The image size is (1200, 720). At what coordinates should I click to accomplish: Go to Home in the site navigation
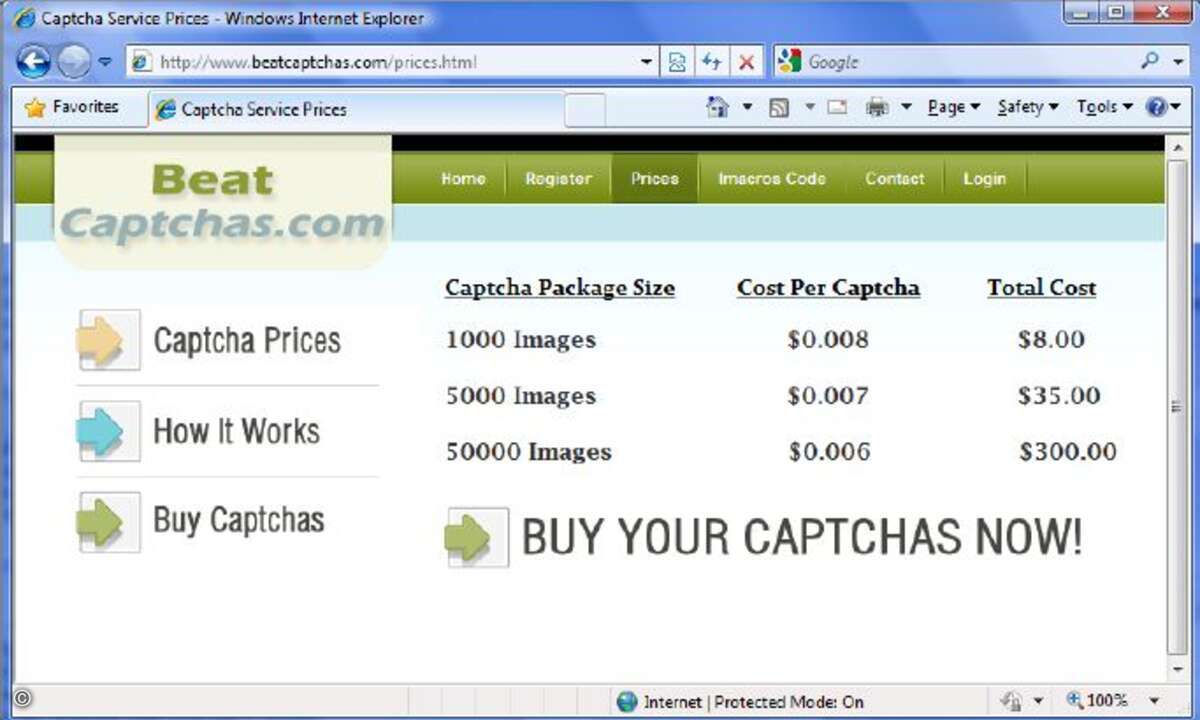(463, 179)
